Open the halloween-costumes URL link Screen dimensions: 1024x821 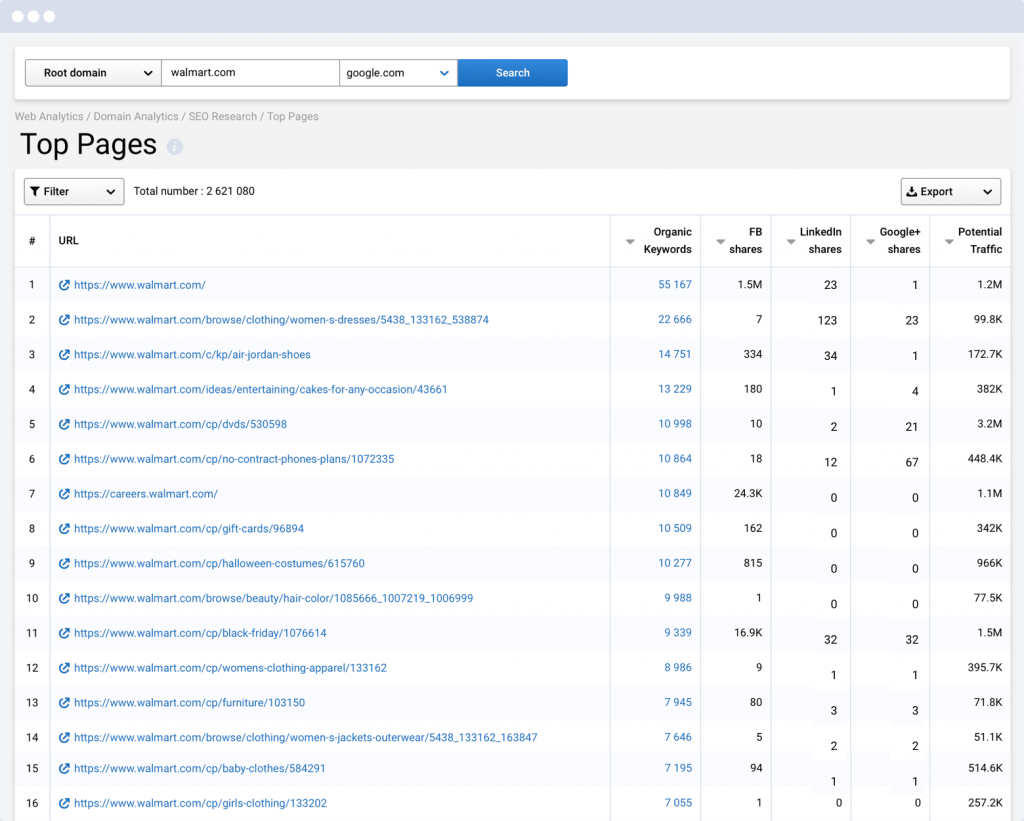(x=219, y=564)
